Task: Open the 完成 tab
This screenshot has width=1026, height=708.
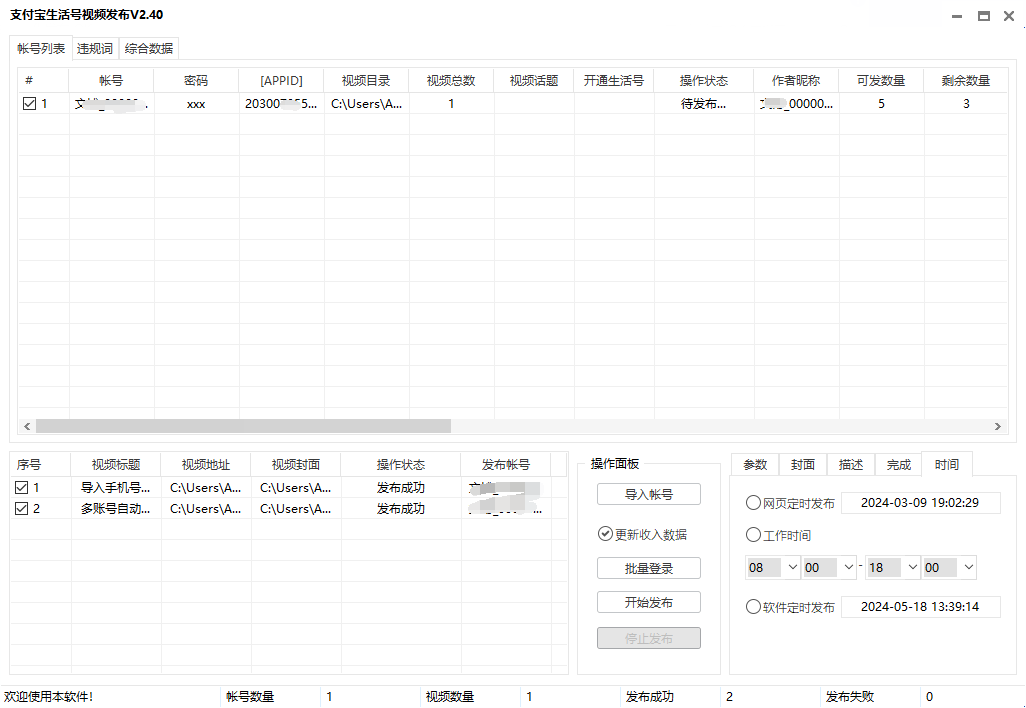Action: coord(898,465)
